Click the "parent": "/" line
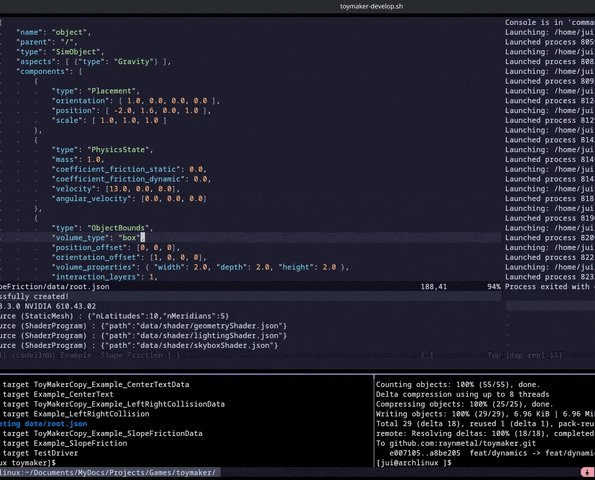This screenshot has width=595, height=480. (x=47, y=42)
